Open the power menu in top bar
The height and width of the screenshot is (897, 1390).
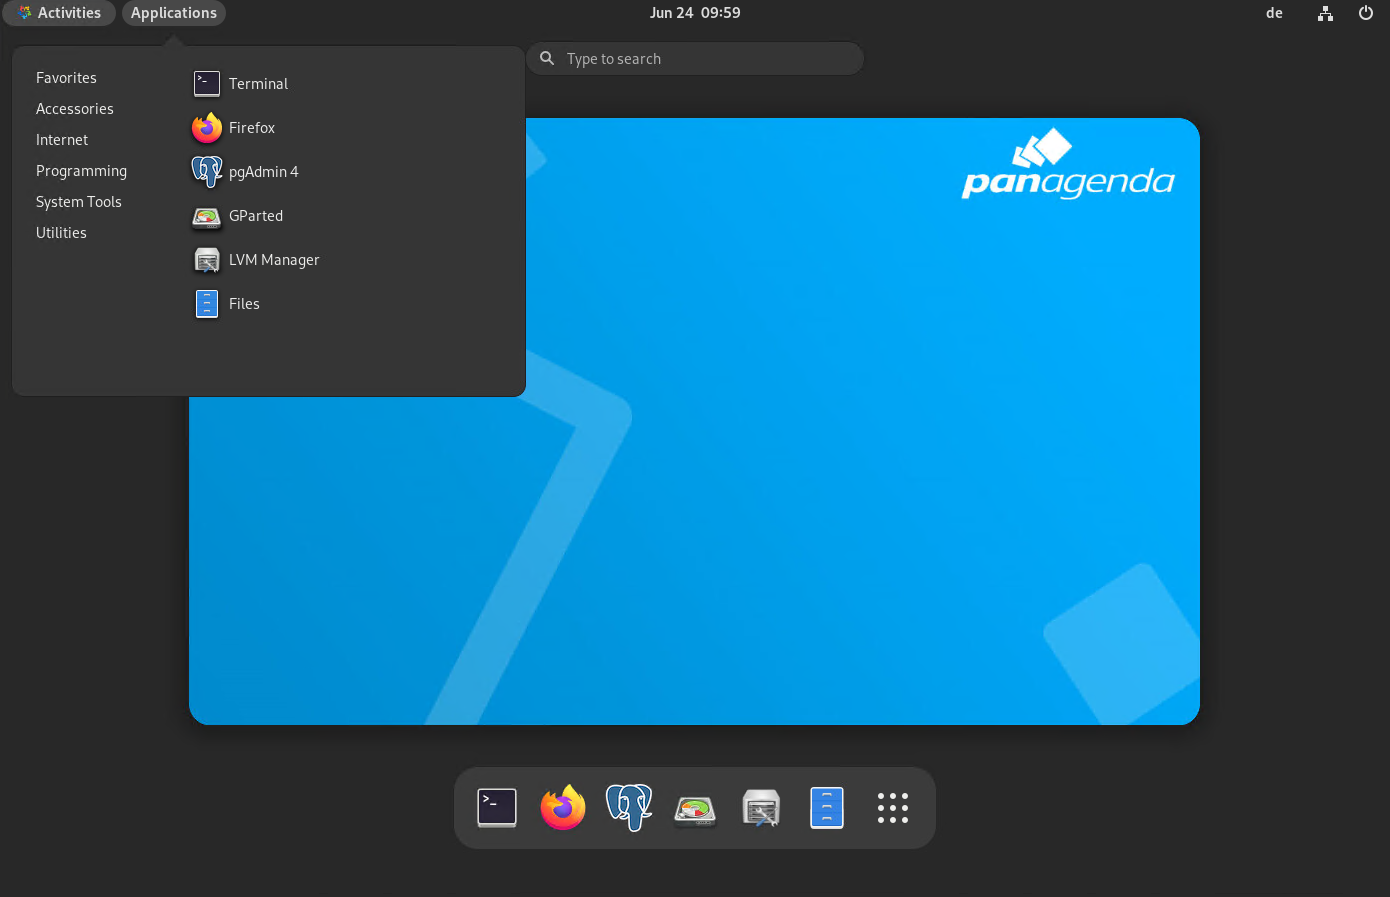pos(1365,13)
